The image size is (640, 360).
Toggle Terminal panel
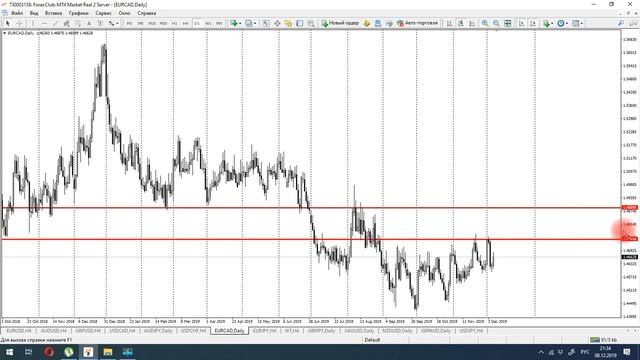tap(300, 23)
